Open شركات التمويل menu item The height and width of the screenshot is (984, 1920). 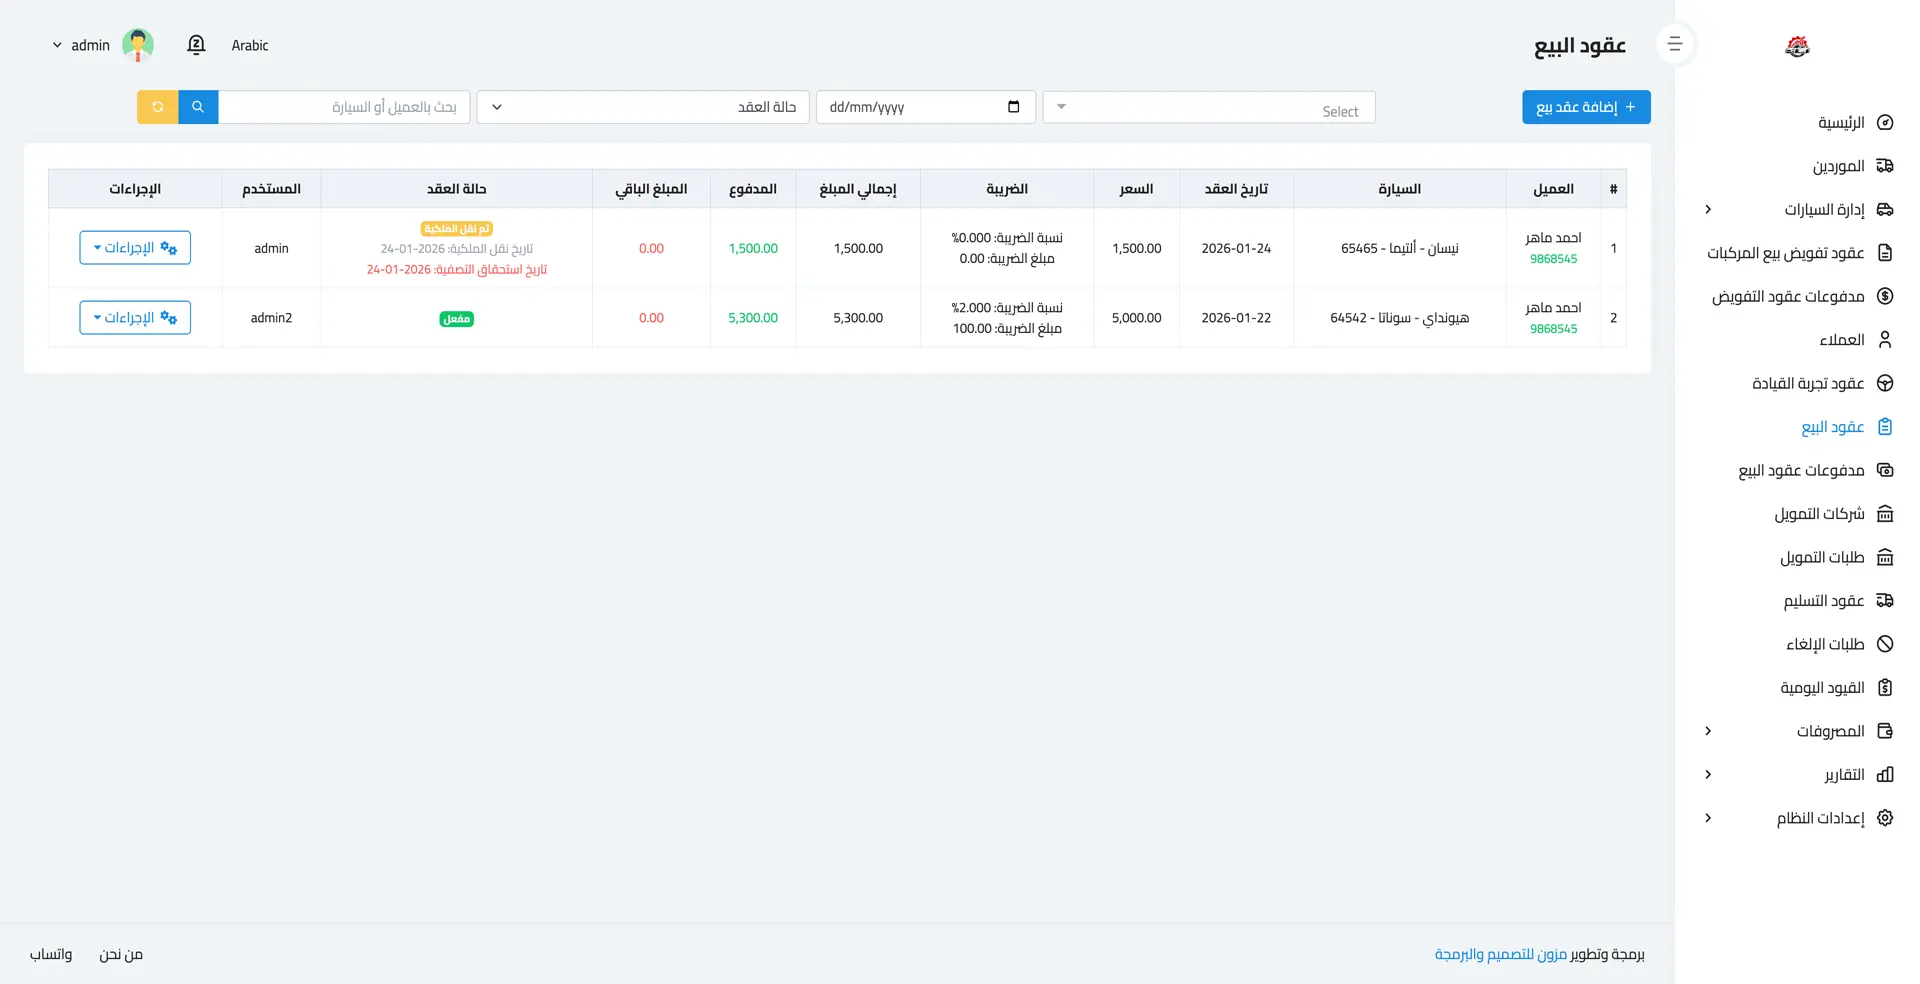click(x=1819, y=514)
